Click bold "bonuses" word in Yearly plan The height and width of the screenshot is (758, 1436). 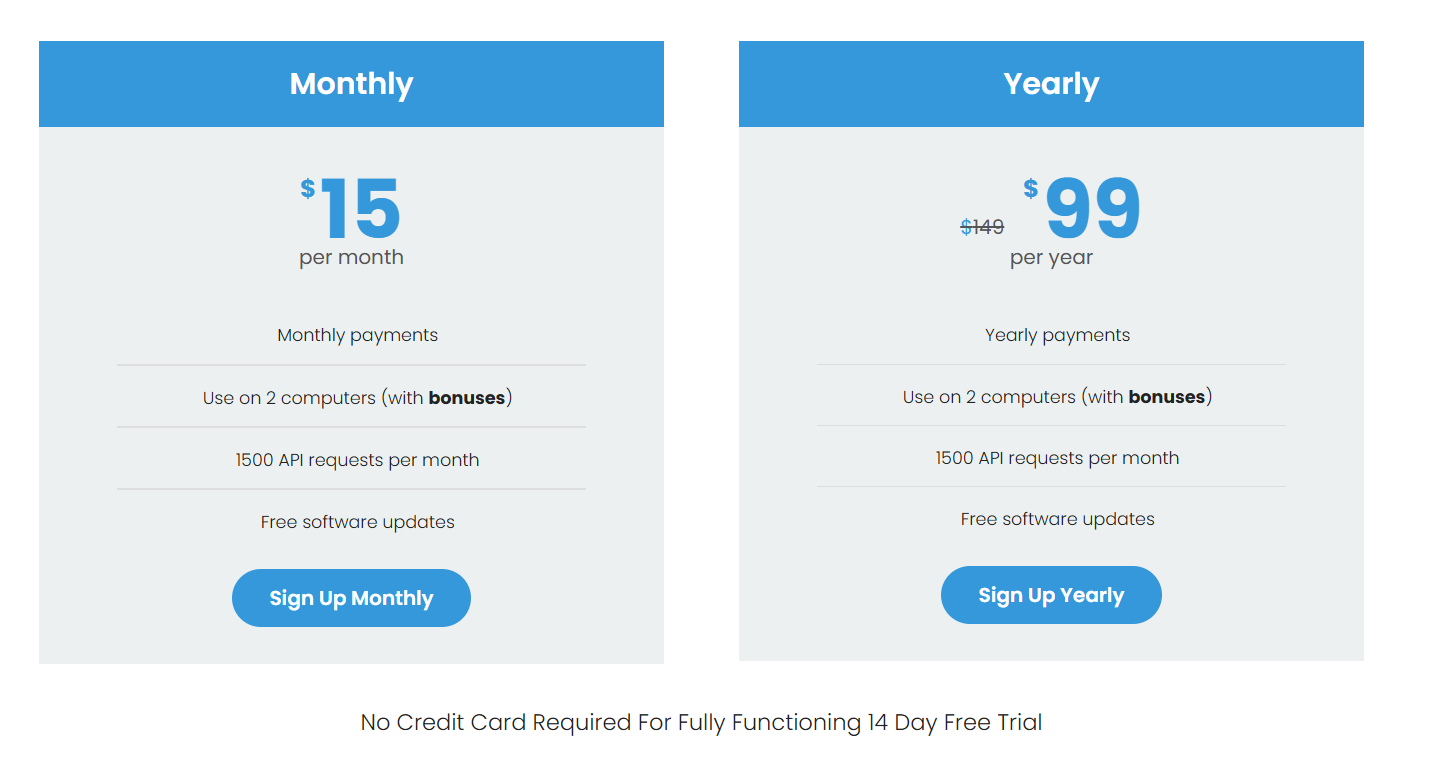tap(1167, 397)
